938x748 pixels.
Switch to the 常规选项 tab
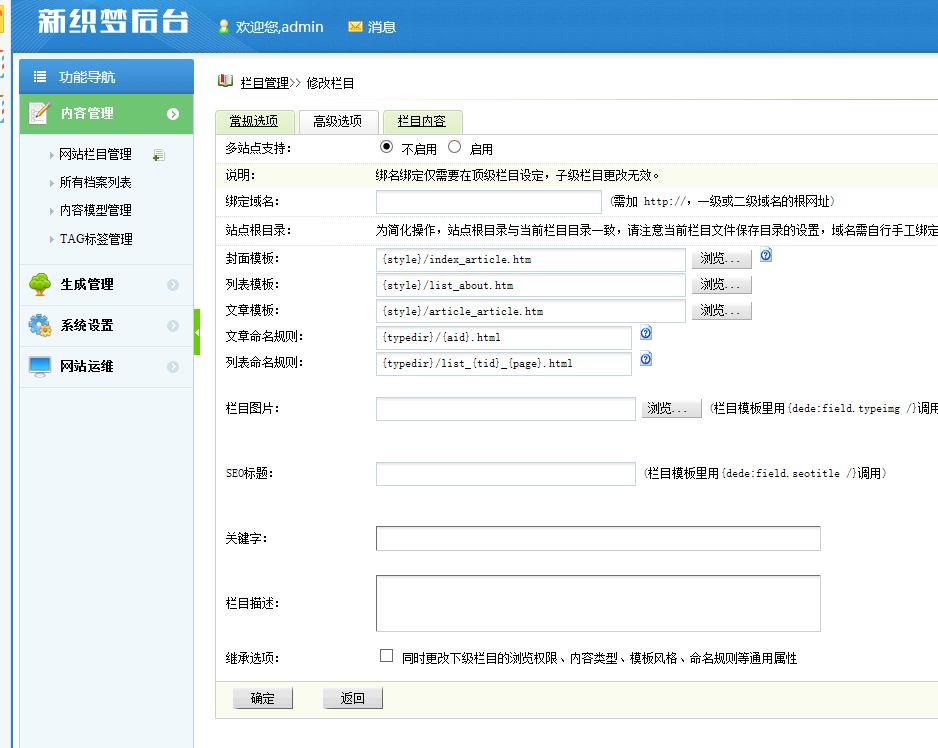[x=254, y=121]
